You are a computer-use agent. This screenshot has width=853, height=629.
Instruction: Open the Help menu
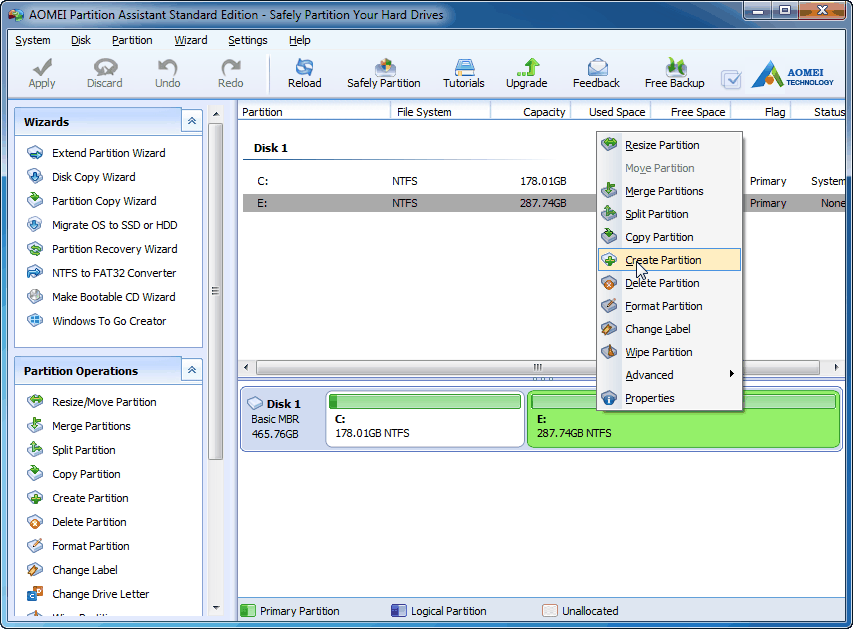pyautogui.click(x=299, y=40)
